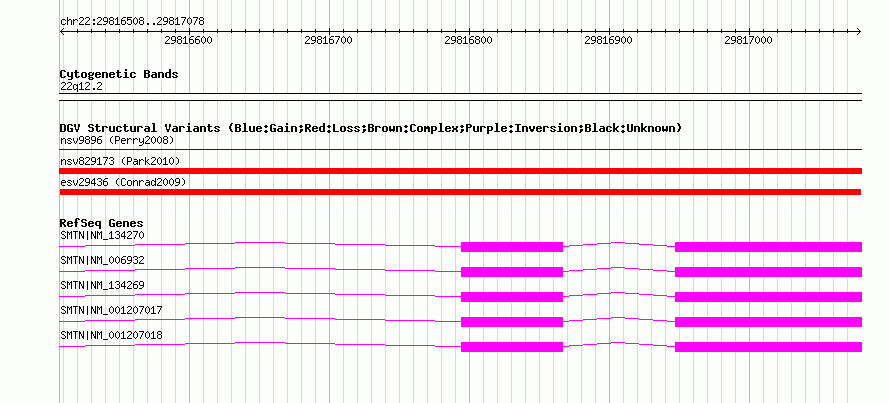Select the DGV Structural Variants track title
The width and height of the screenshot is (890, 403).
pyautogui.click(x=371, y=128)
